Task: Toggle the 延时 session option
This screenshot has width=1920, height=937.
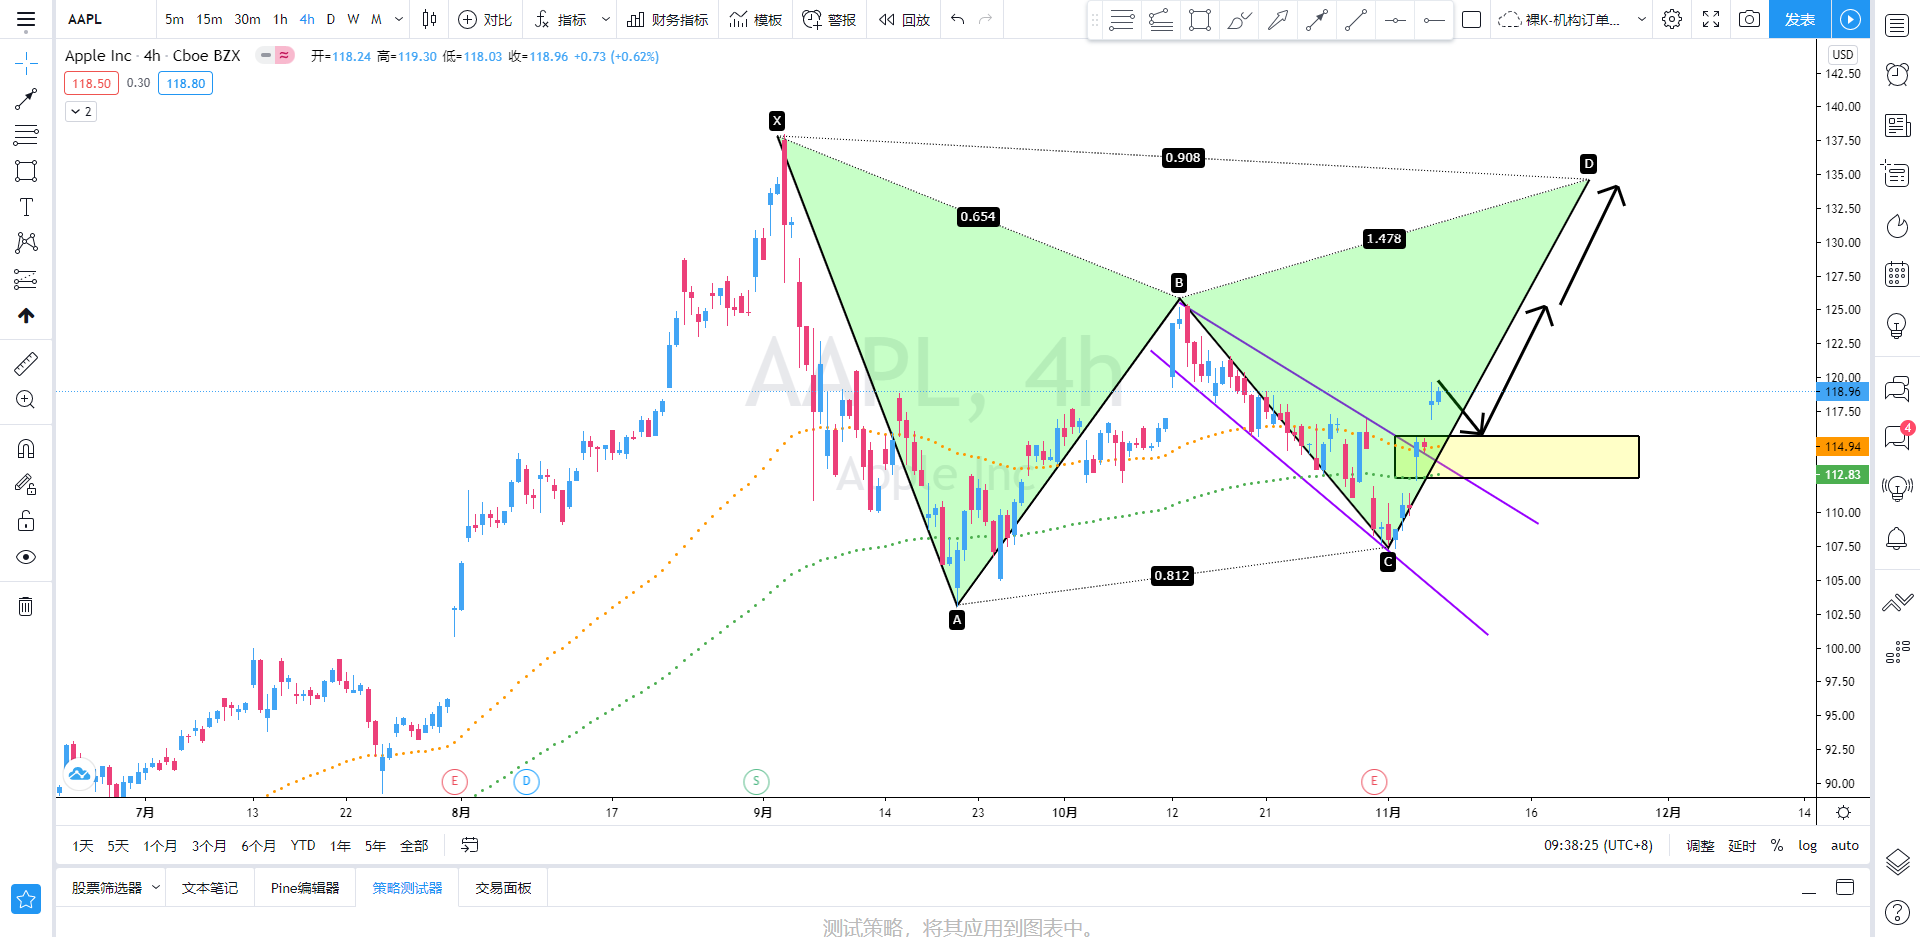Action: (1742, 846)
